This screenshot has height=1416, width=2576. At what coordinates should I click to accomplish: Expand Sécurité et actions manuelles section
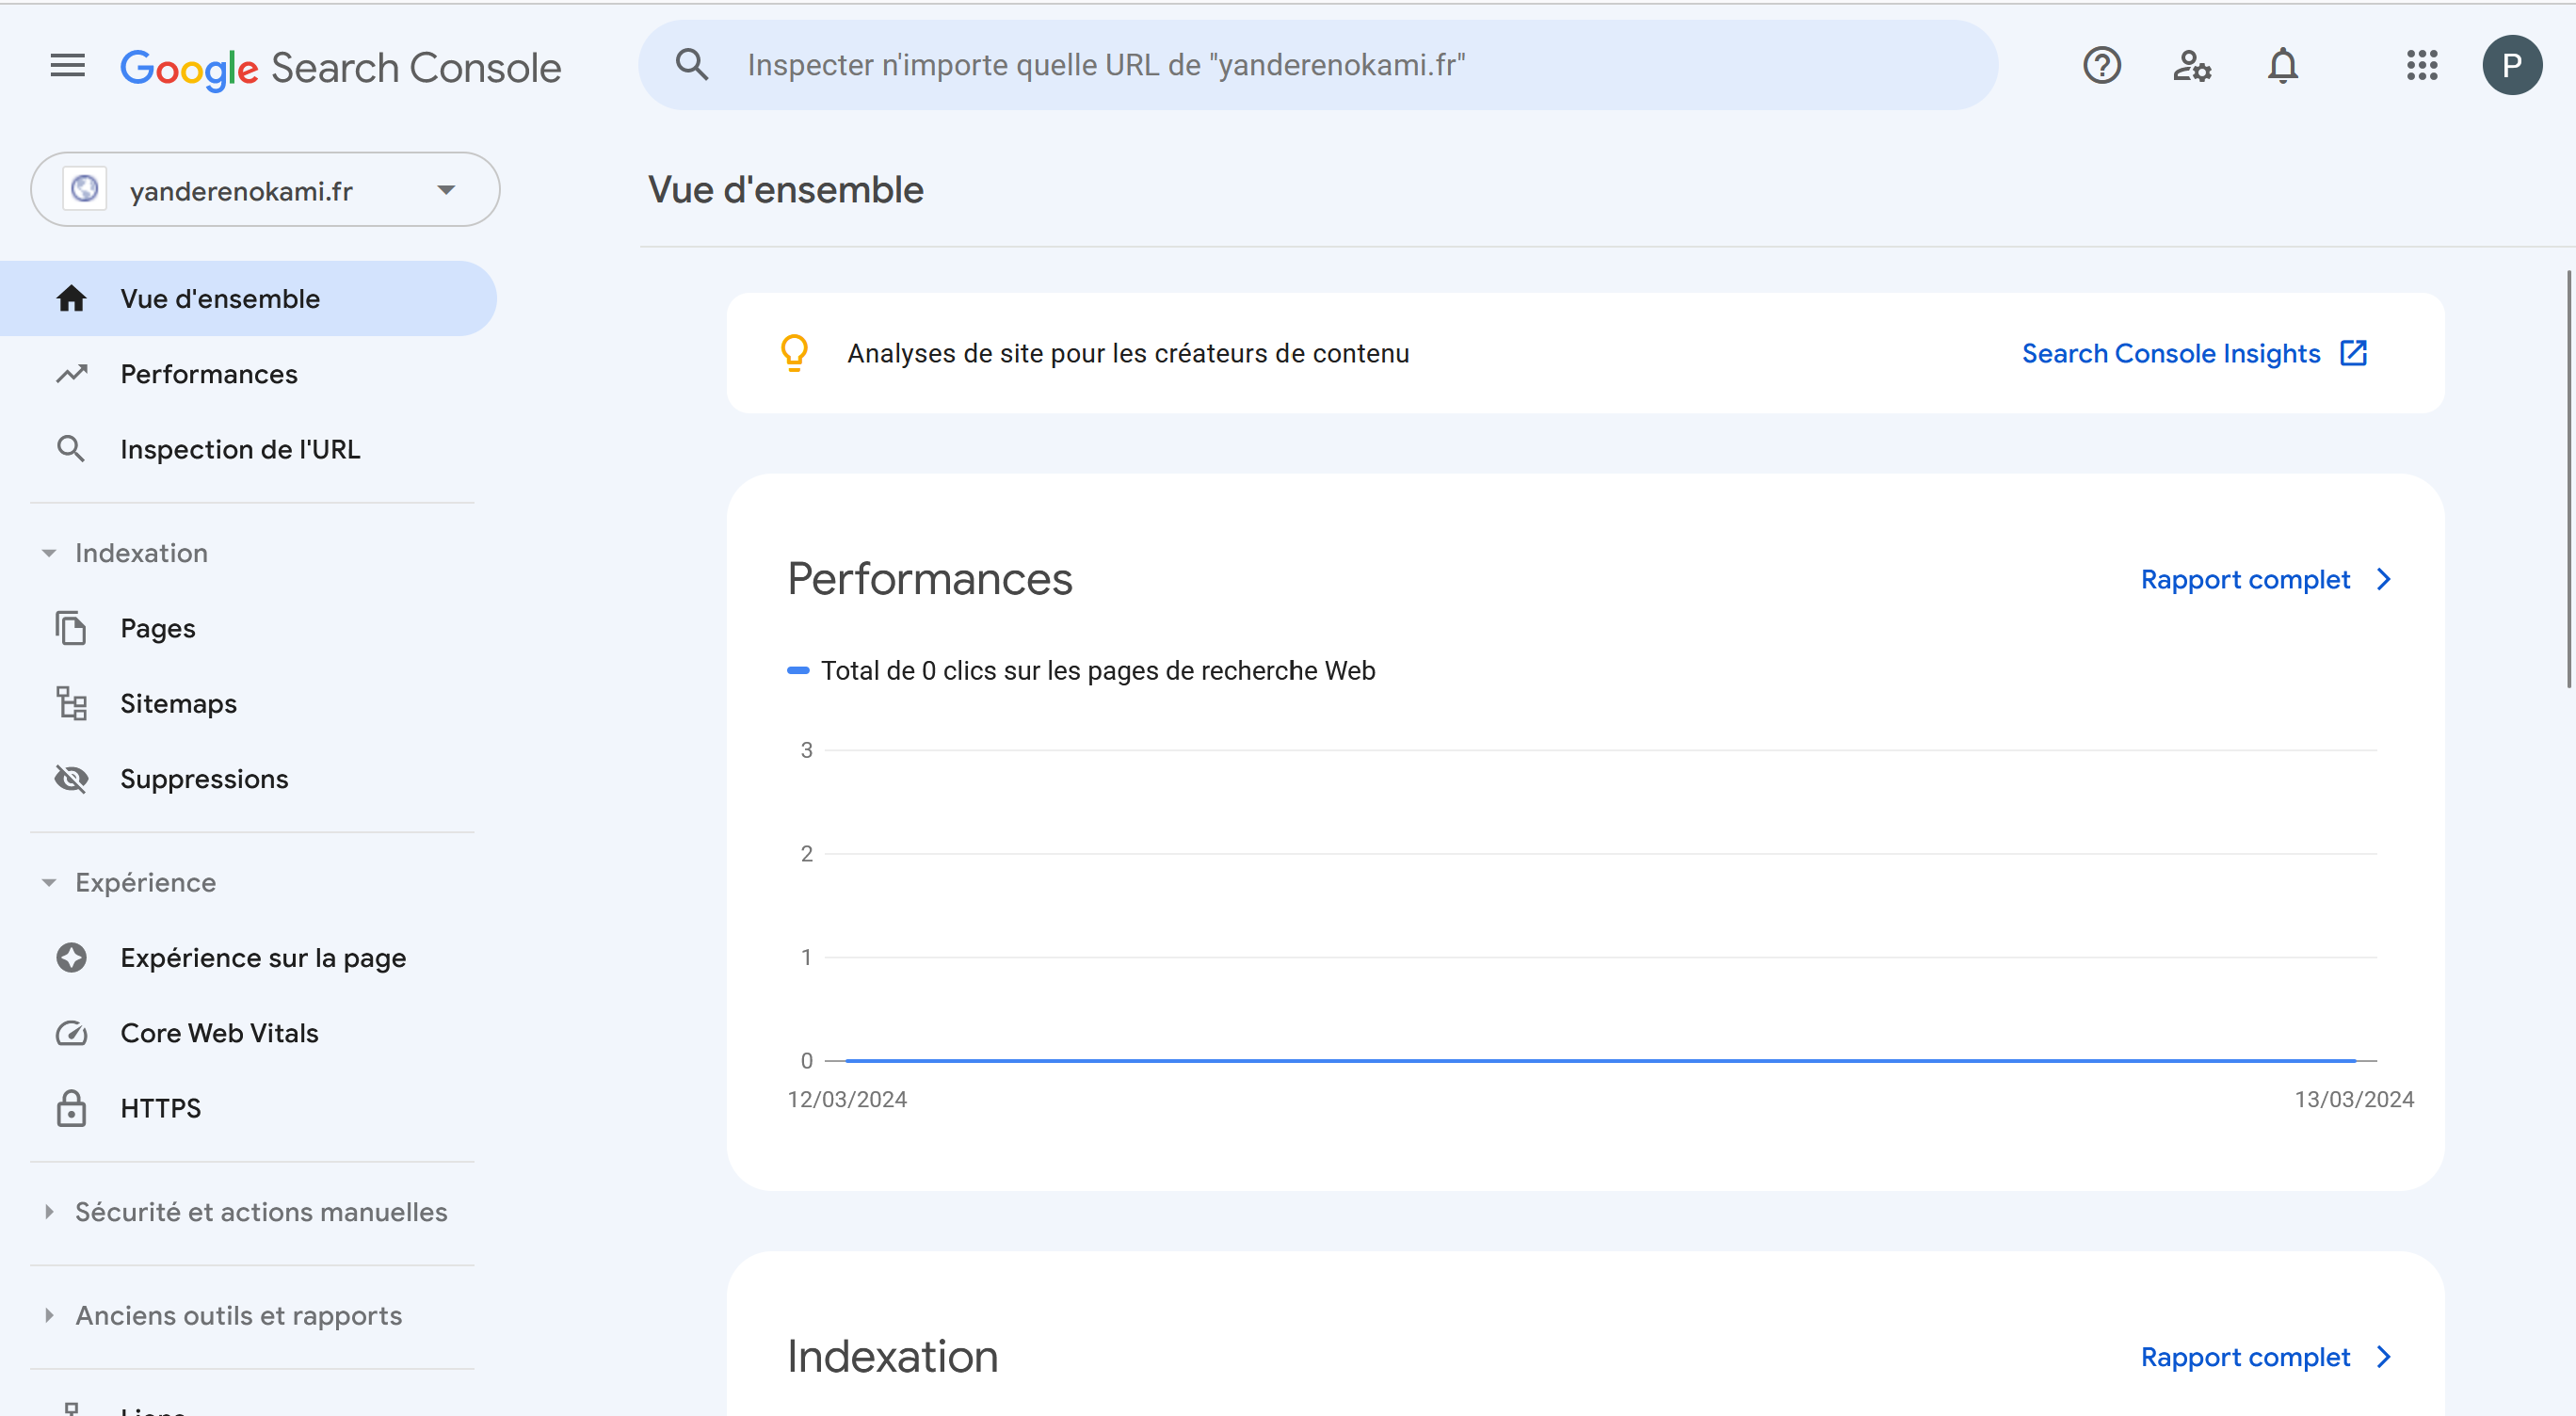click(49, 1212)
